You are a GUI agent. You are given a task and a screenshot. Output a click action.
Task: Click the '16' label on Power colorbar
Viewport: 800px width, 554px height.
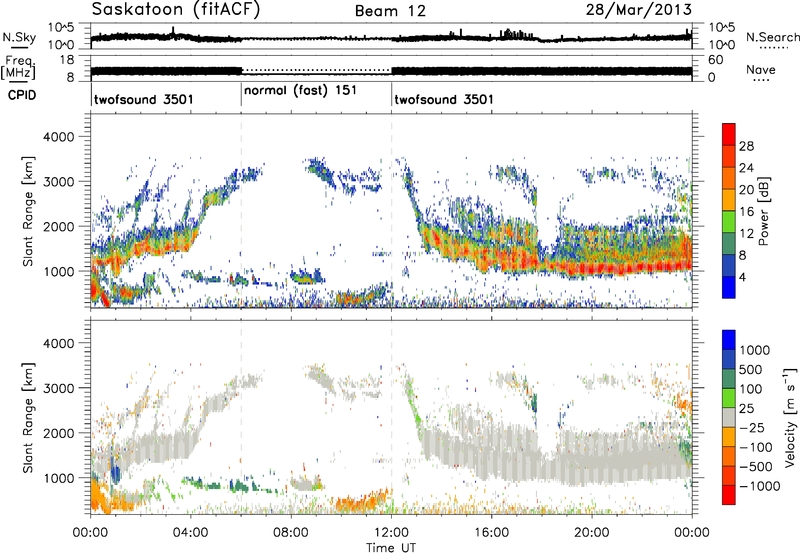pos(746,212)
